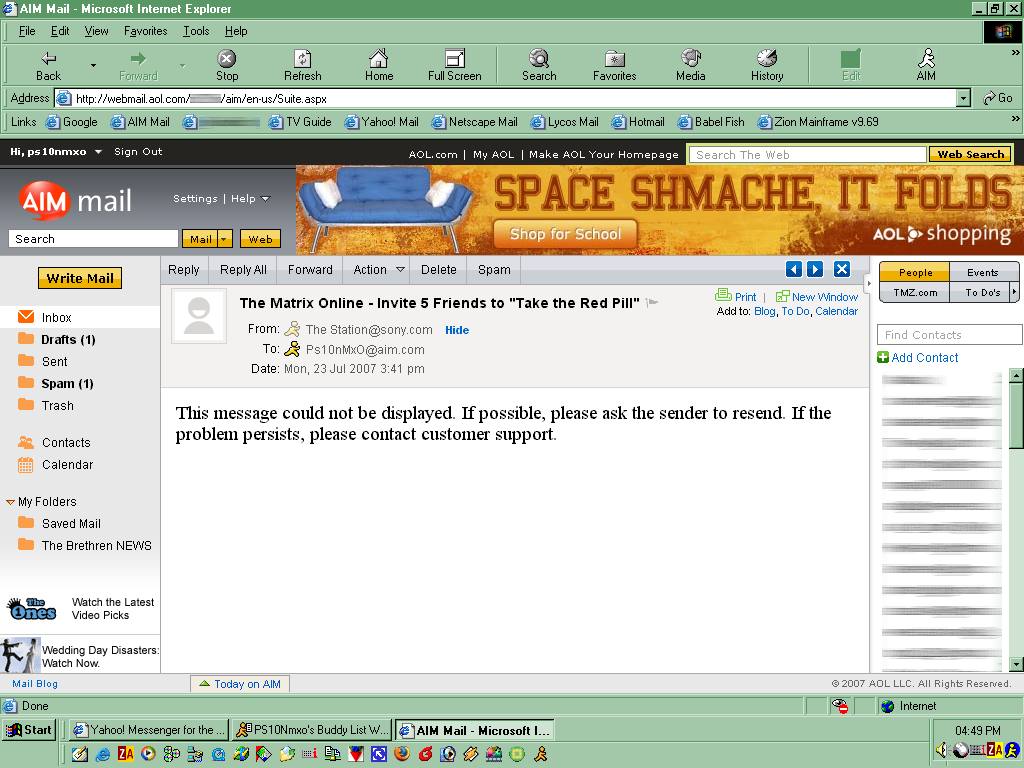Open Back button history dropdown

click(93, 65)
